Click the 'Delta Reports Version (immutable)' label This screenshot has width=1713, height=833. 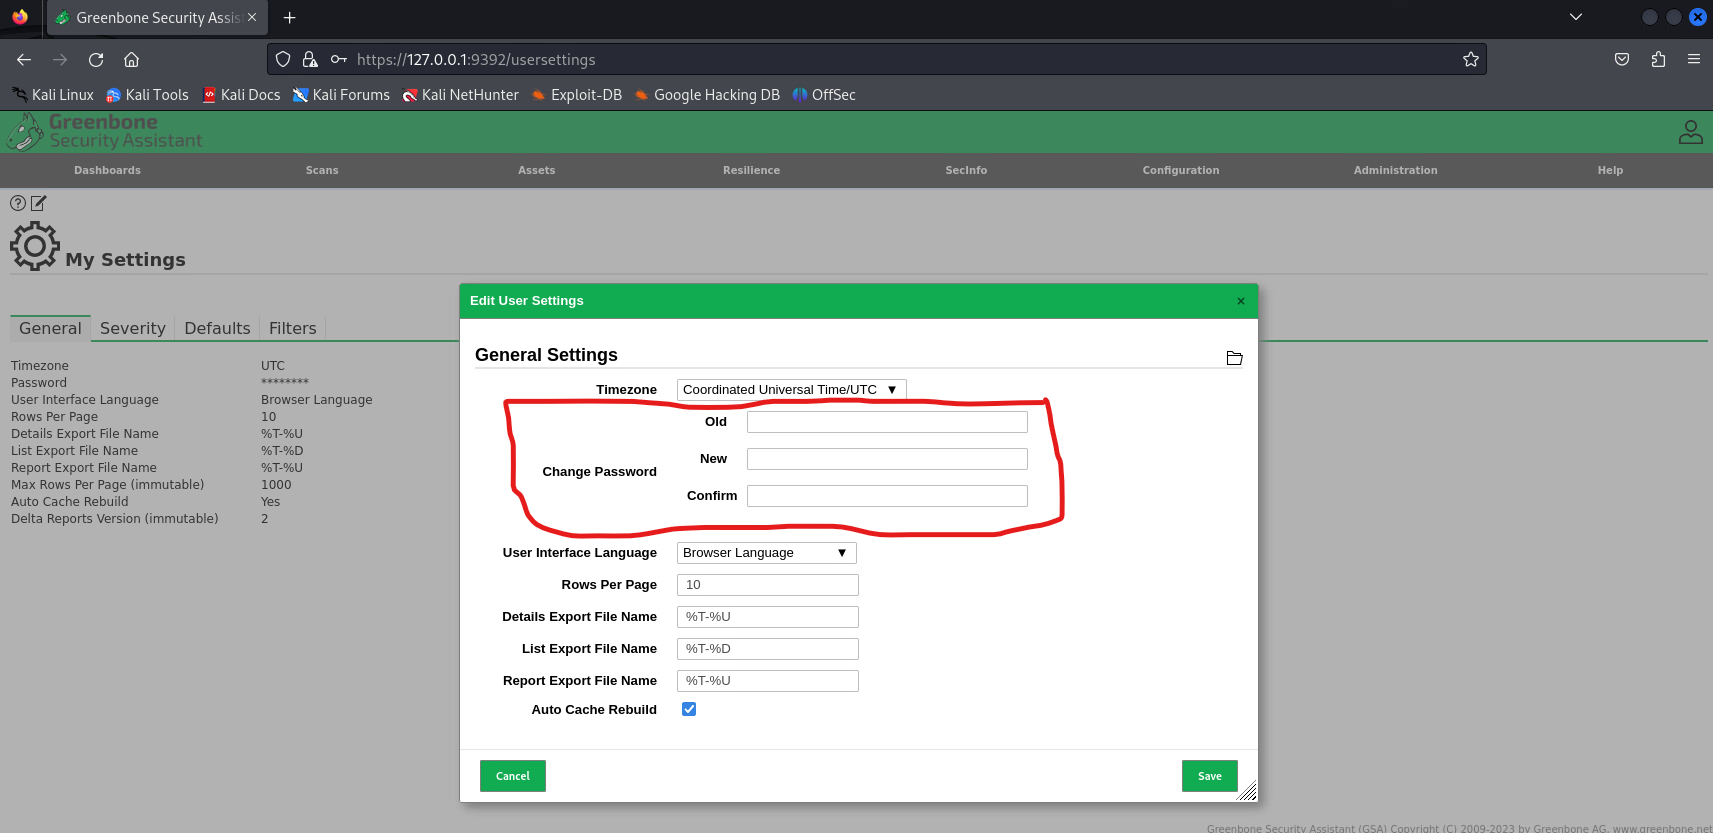(x=115, y=519)
